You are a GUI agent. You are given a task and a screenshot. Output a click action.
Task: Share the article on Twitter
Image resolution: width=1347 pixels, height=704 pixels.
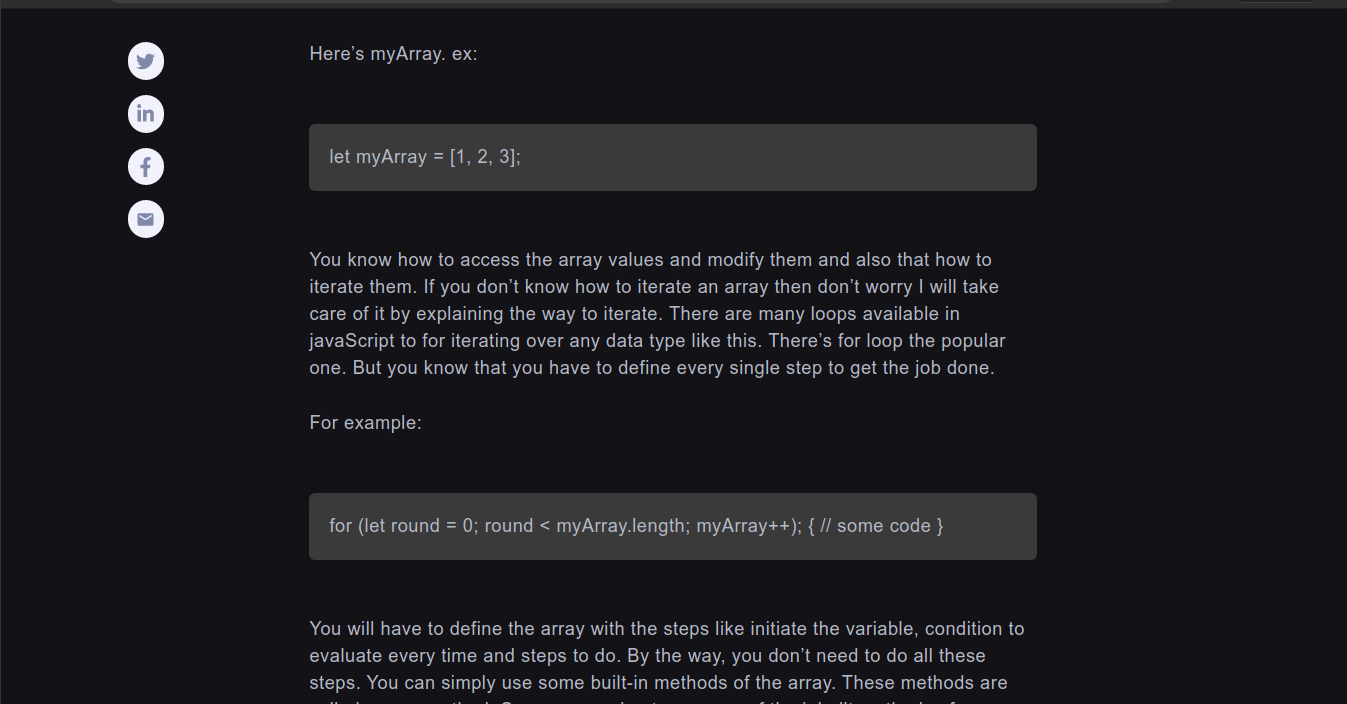pyautogui.click(x=146, y=61)
